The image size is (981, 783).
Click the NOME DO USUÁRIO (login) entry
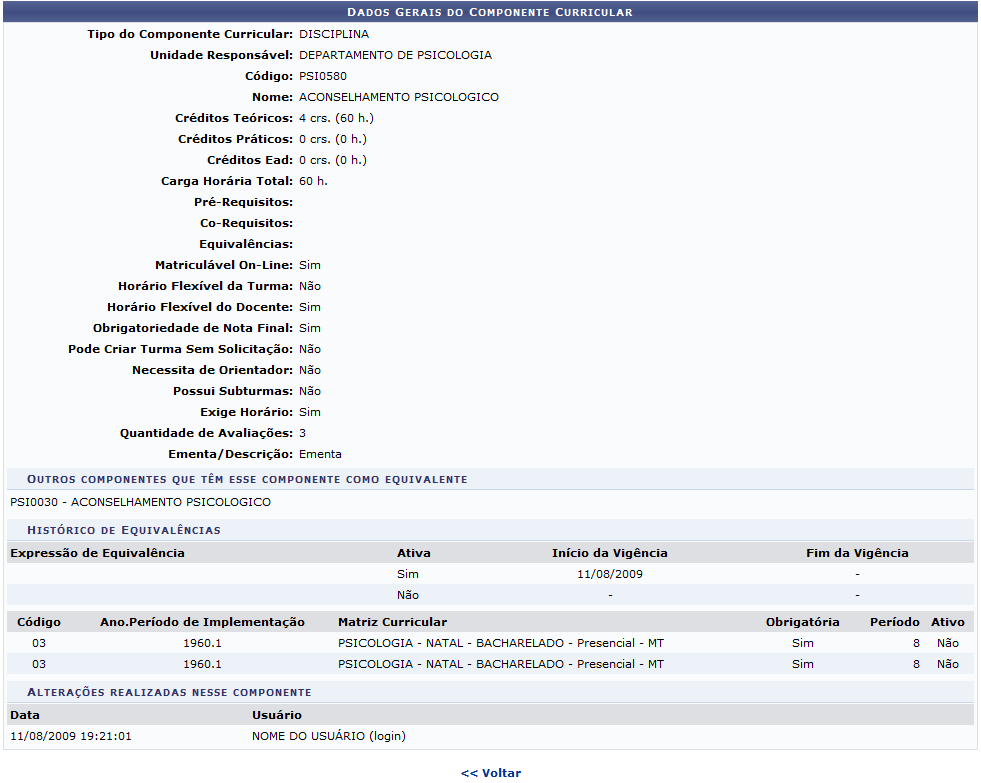tap(328, 736)
